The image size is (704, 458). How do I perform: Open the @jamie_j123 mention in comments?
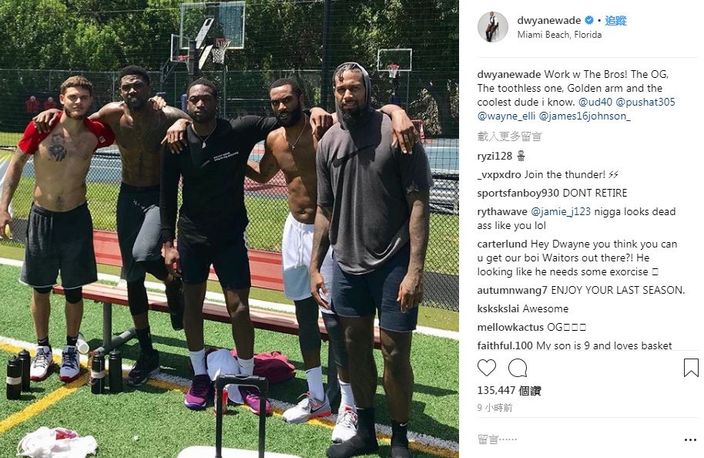pyautogui.click(x=560, y=211)
